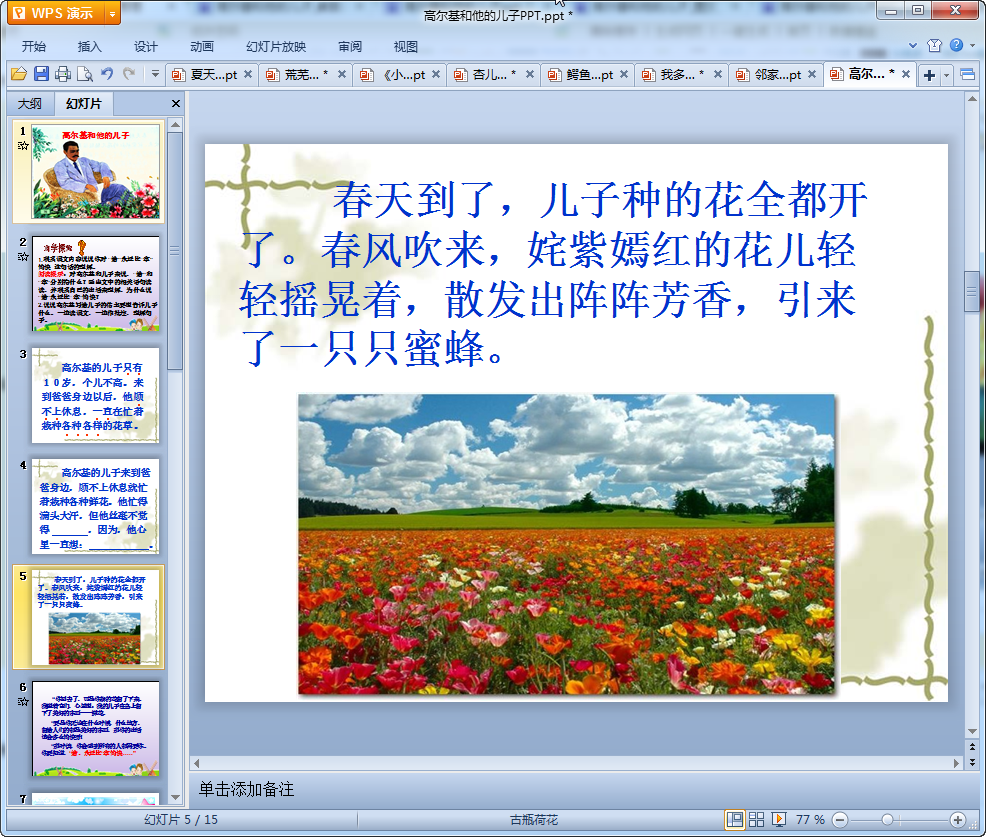Click the zoom in plus button

point(957,820)
